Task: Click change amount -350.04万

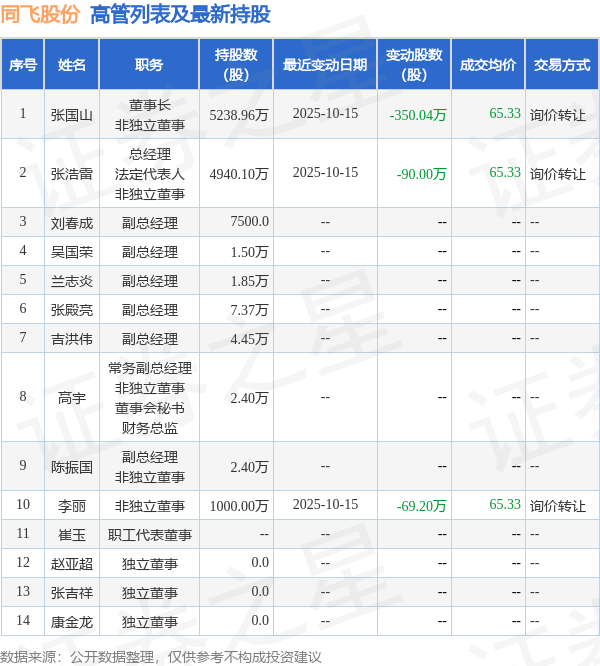Action: click(418, 115)
